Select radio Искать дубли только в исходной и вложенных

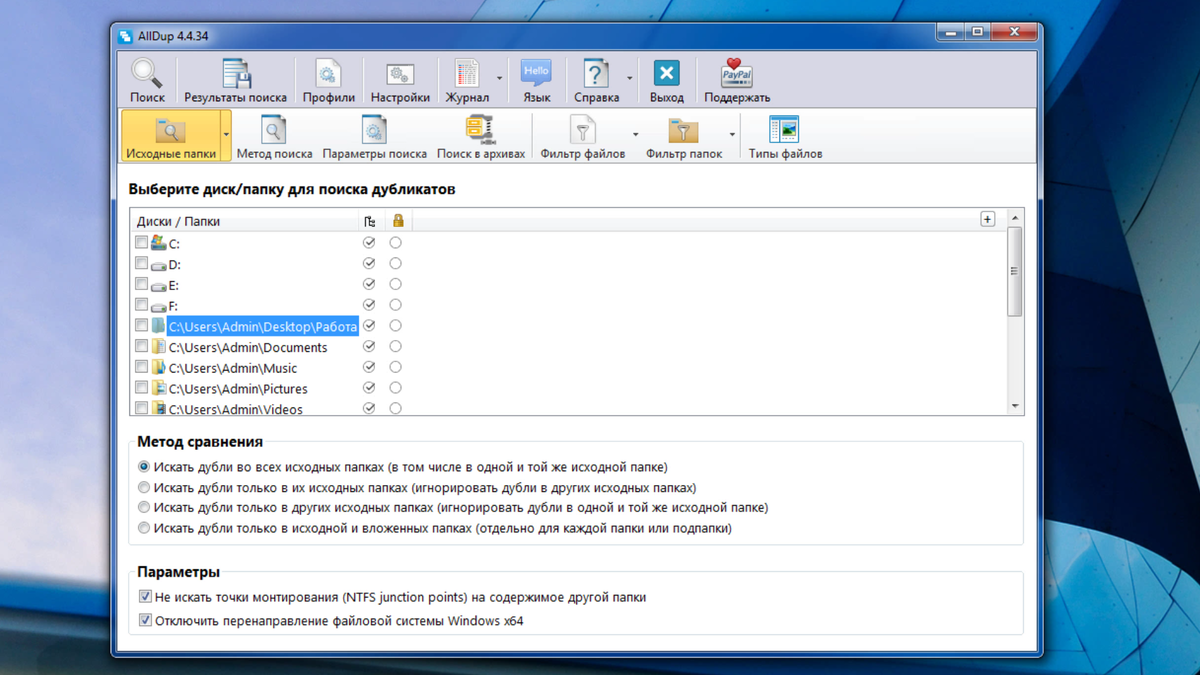(x=145, y=528)
